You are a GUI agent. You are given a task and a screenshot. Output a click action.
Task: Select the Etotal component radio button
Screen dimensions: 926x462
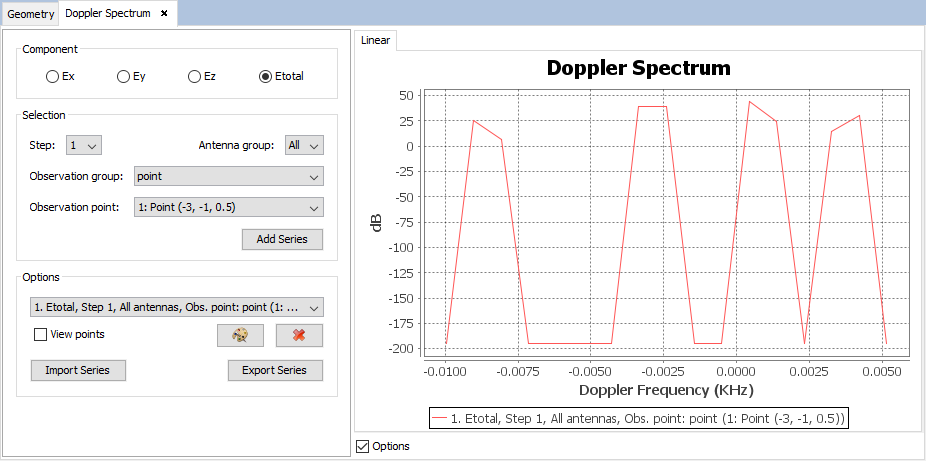(x=265, y=76)
